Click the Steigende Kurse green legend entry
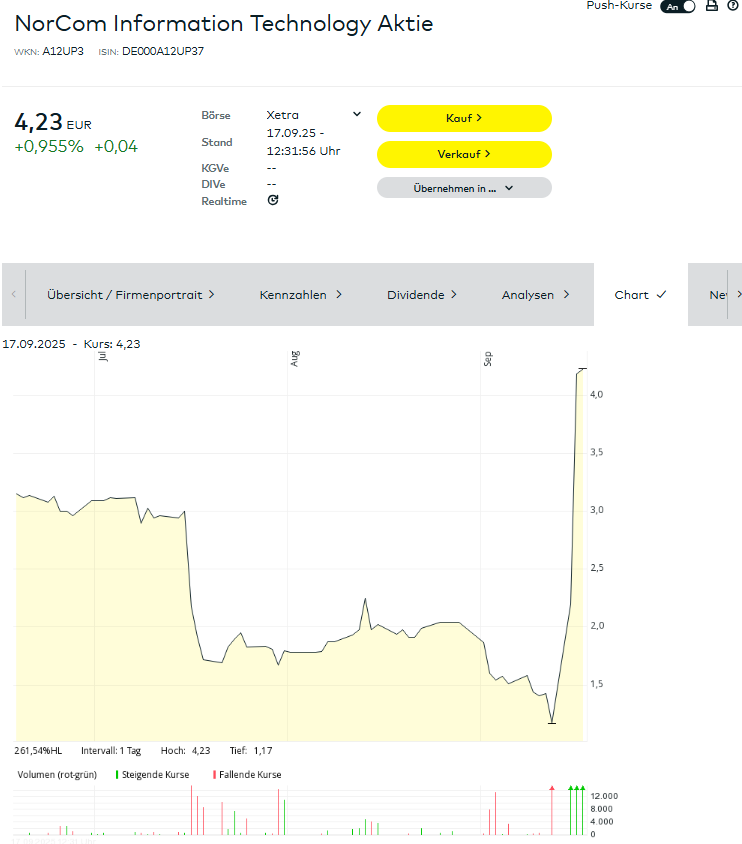The height and width of the screenshot is (844, 742). (152, 775)
